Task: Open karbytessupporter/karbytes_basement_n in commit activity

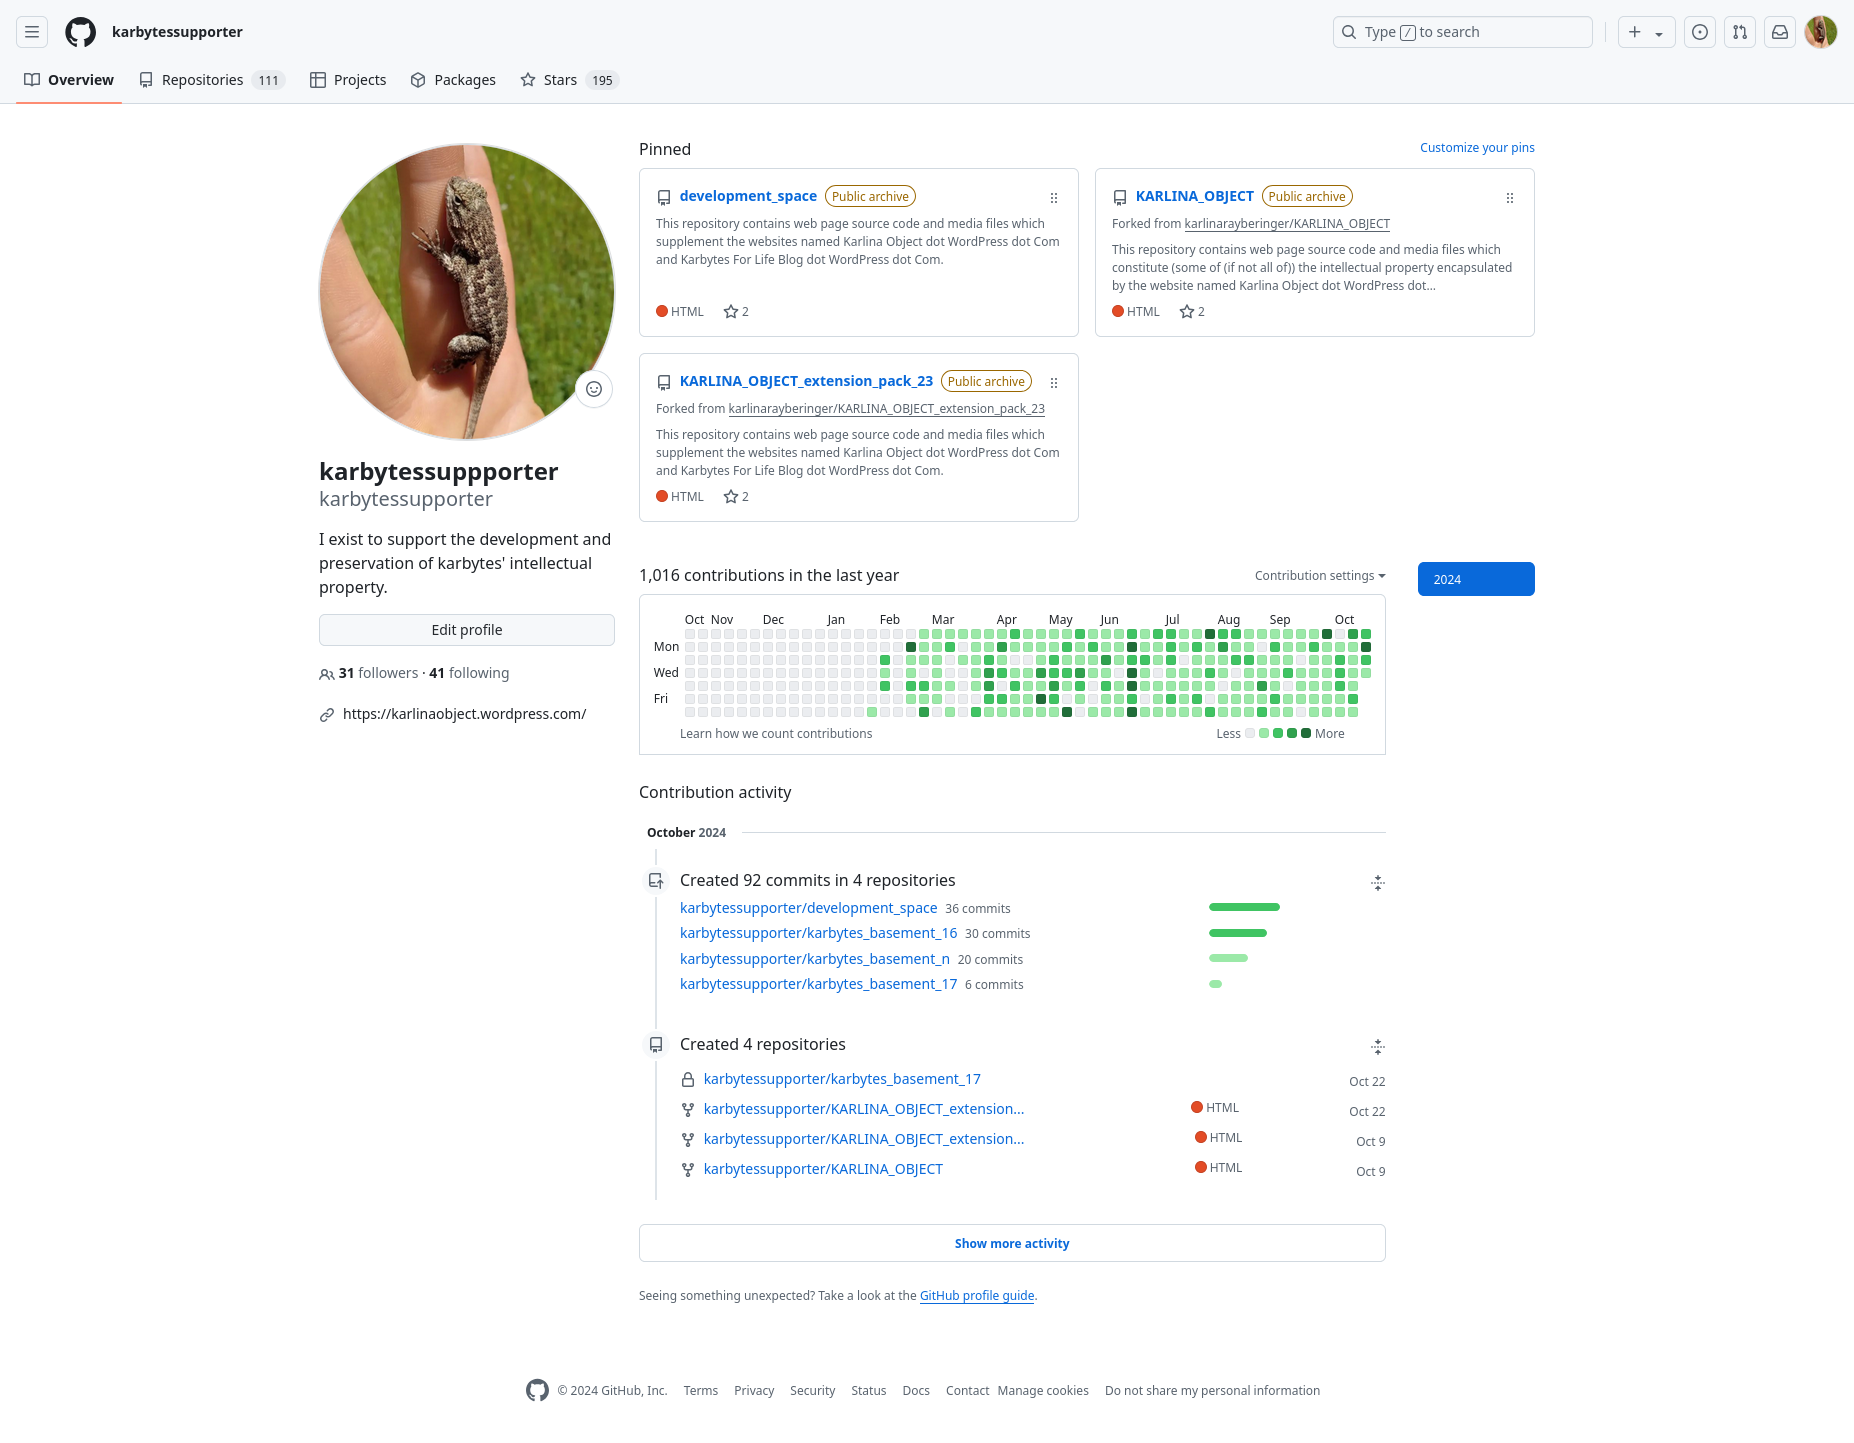Action: 815,959
